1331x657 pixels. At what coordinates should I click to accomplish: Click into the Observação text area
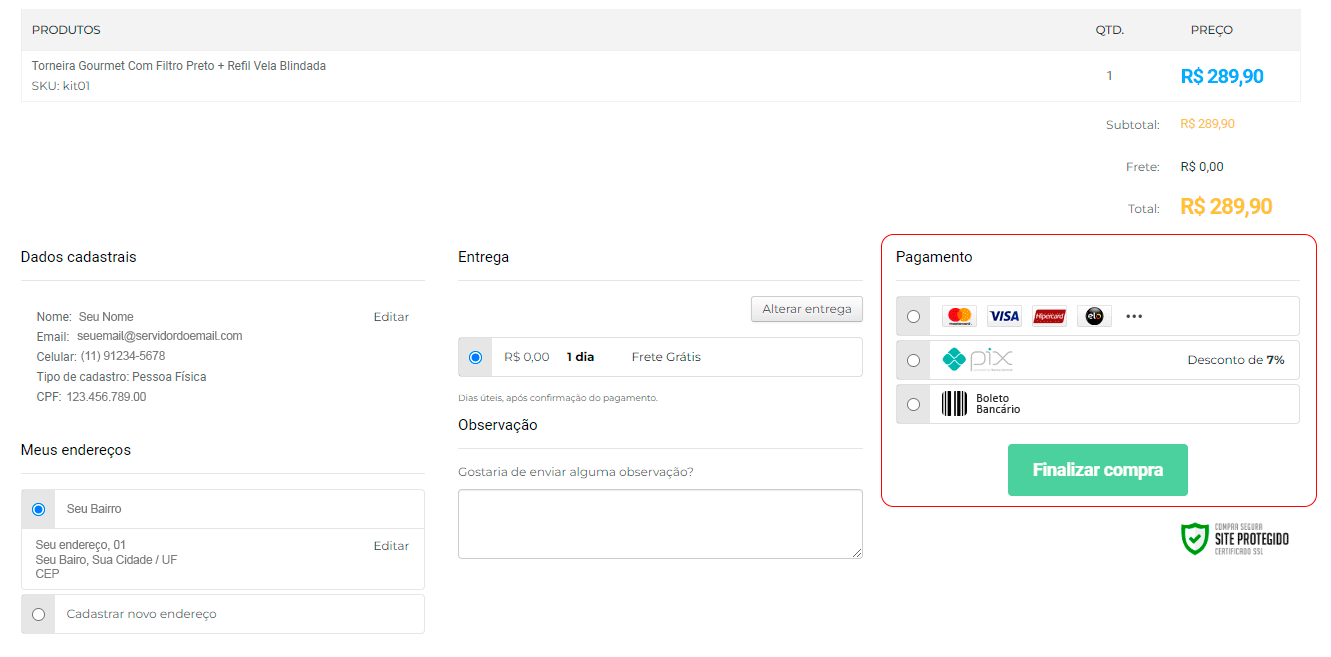pos(660,523)
